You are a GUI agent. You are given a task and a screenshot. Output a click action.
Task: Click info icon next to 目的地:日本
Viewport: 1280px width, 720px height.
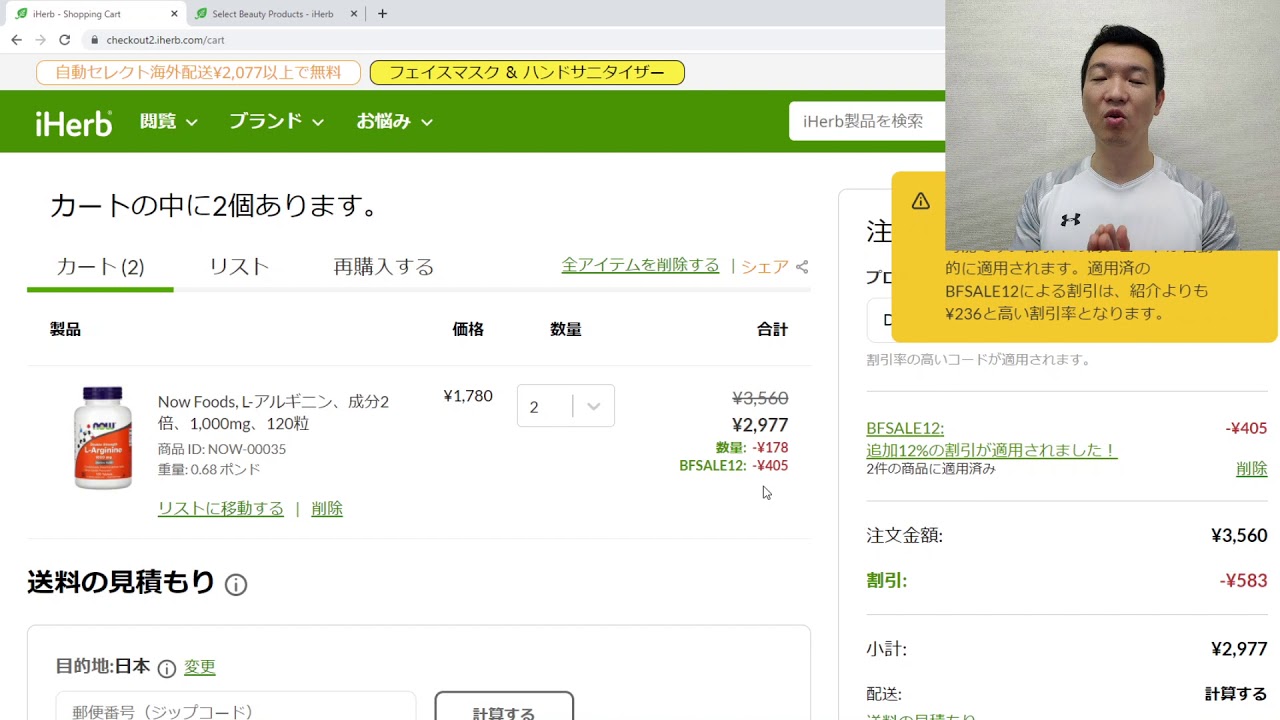click(167, 668)
